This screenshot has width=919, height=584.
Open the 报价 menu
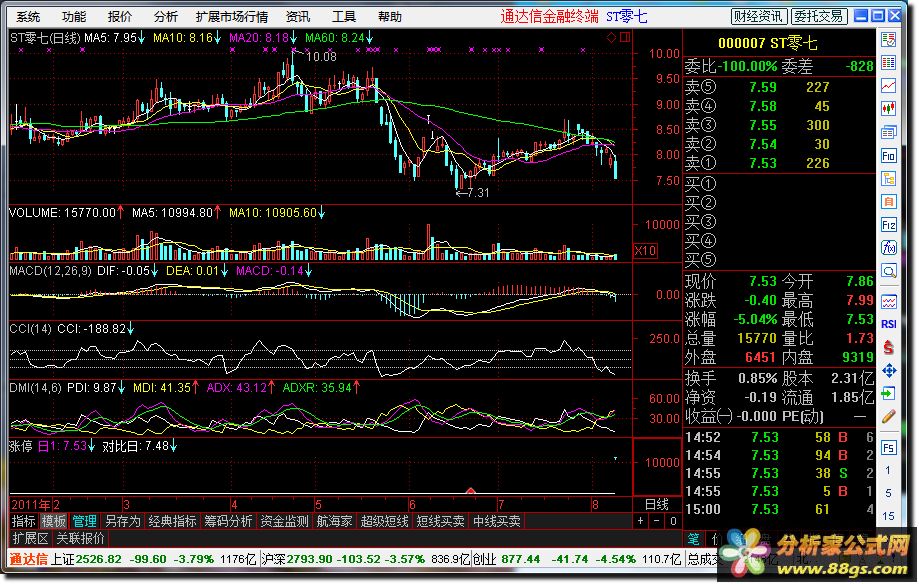[120, 17]
